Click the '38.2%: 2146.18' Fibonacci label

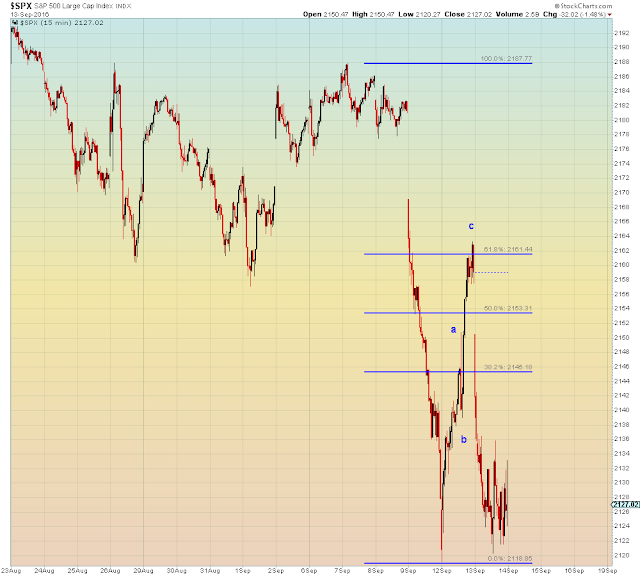508,367
